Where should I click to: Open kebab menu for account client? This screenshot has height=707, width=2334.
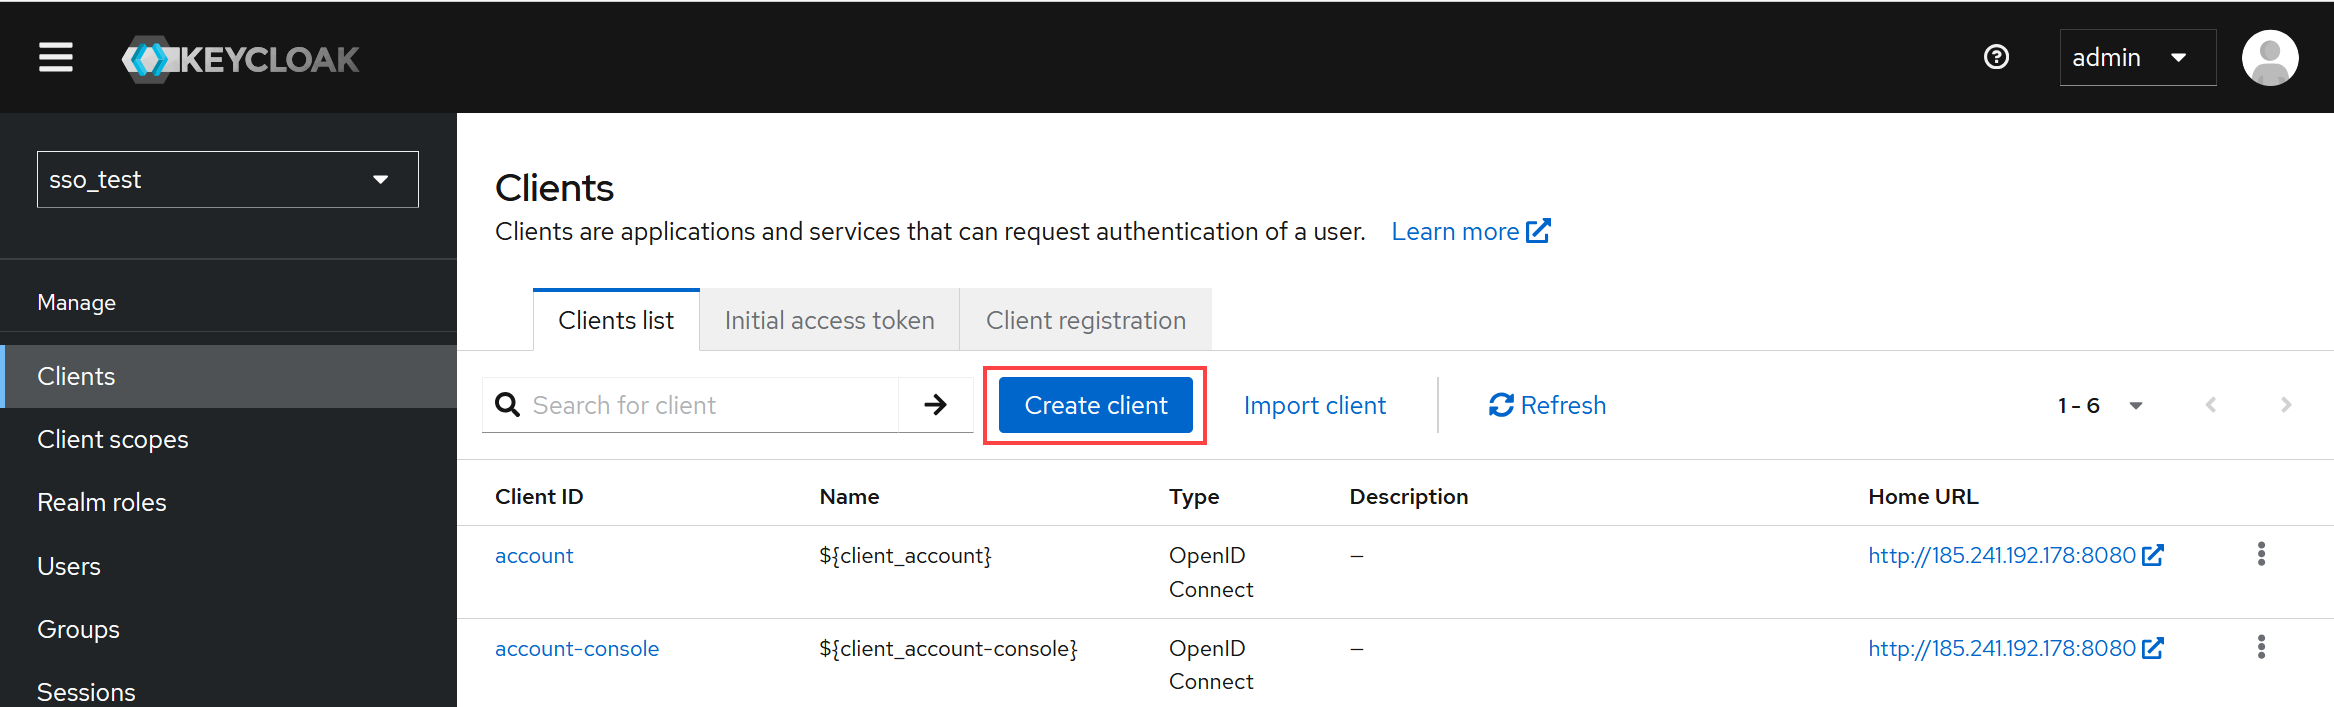coord(2261,554)
